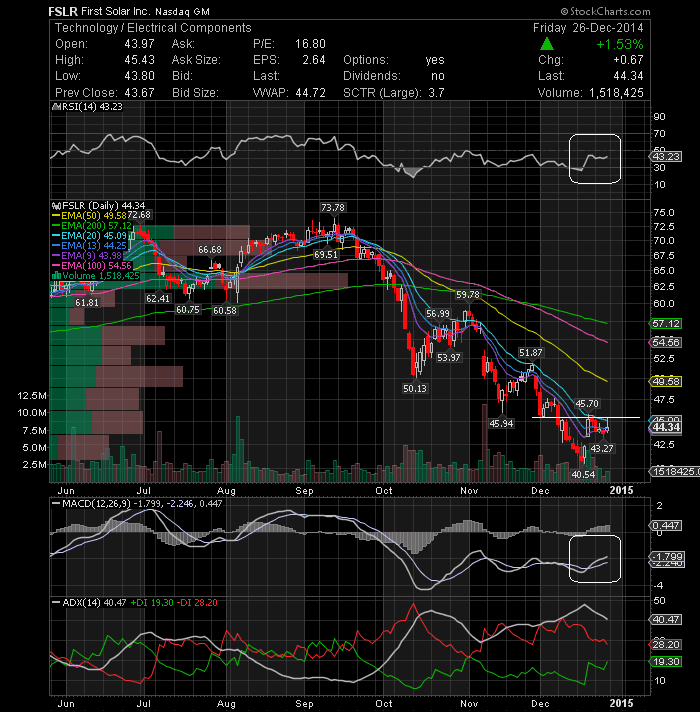
Task: Click the date Friday 26-Dec-2014
Action: [588, 28]
